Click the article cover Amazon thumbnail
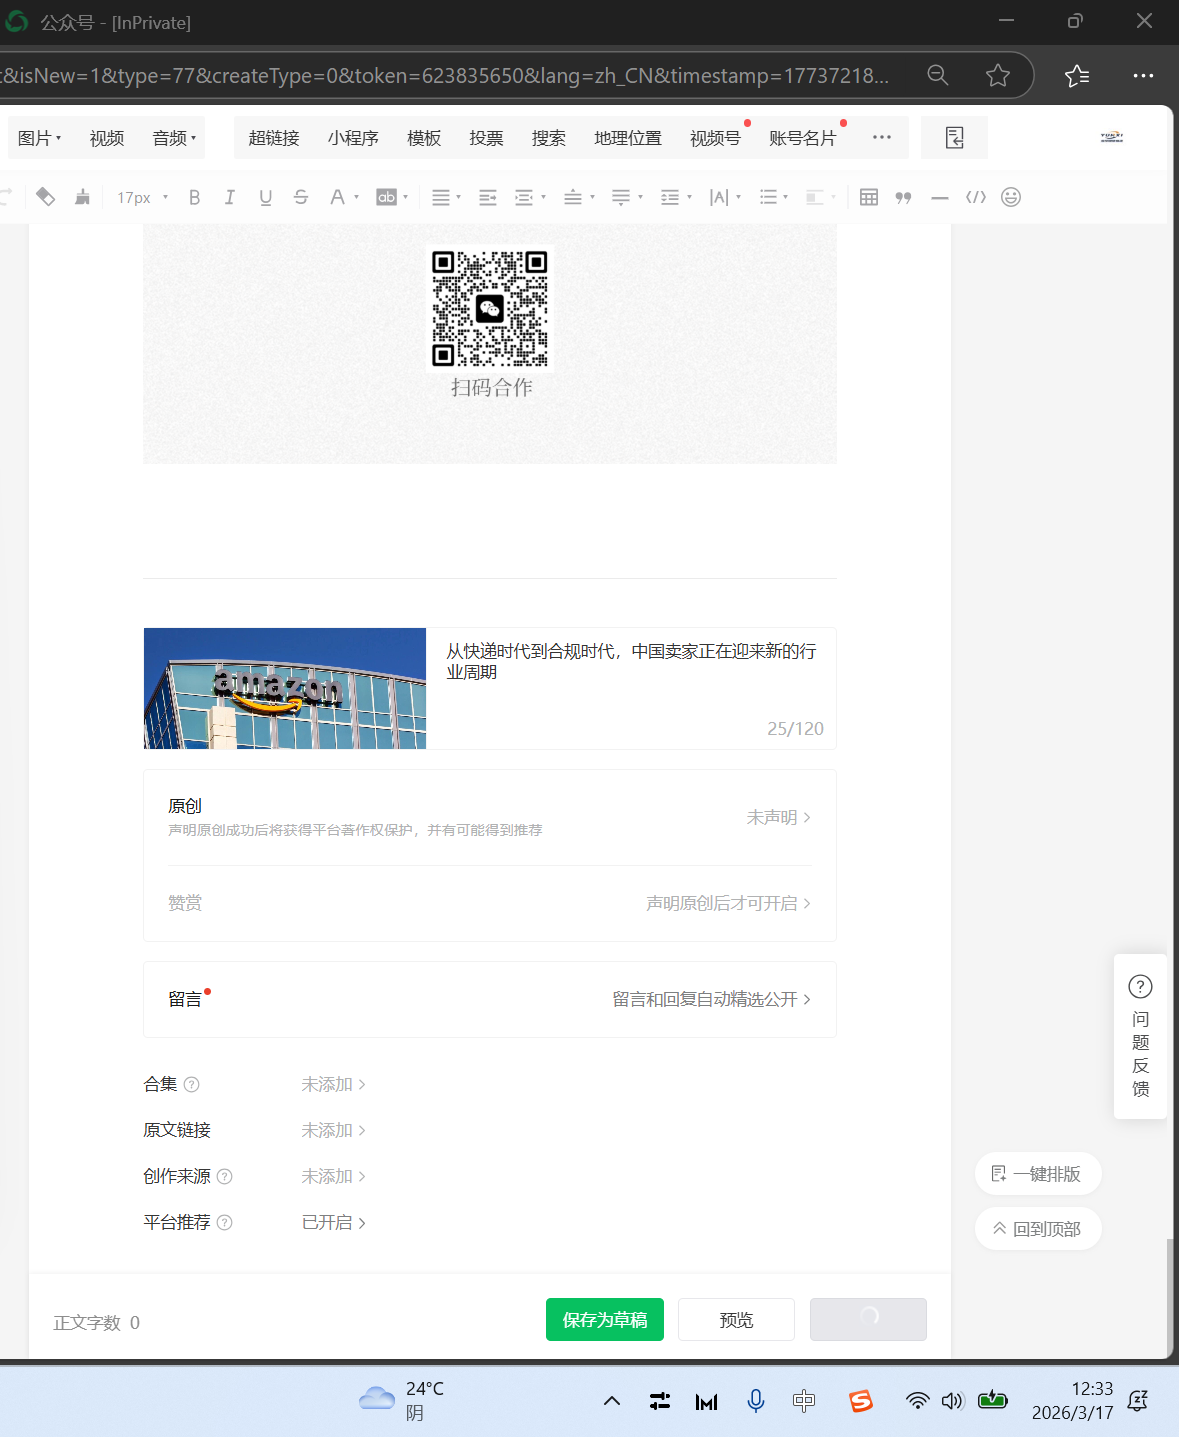 click(285, 688)
